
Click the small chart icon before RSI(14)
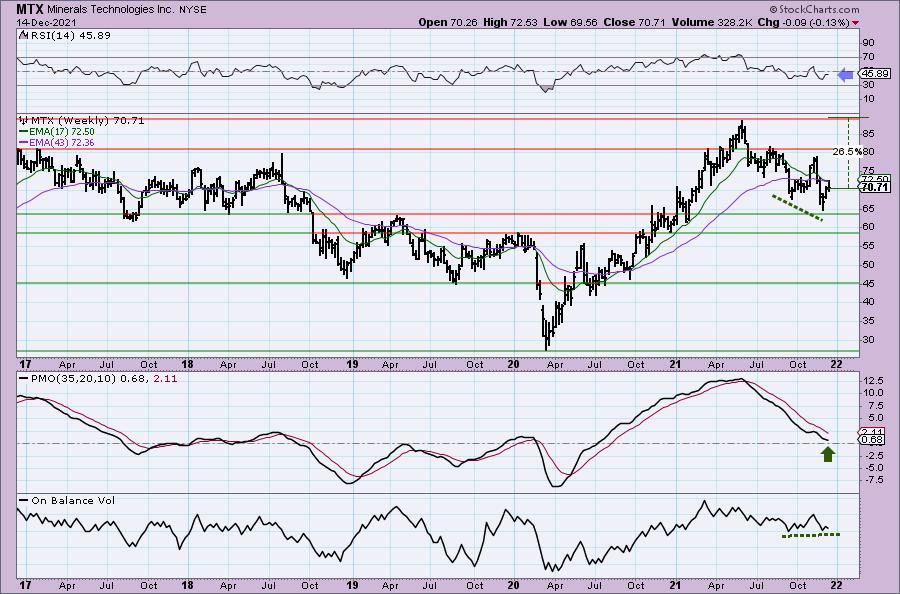pyautogui.click(x=22, y=36)
